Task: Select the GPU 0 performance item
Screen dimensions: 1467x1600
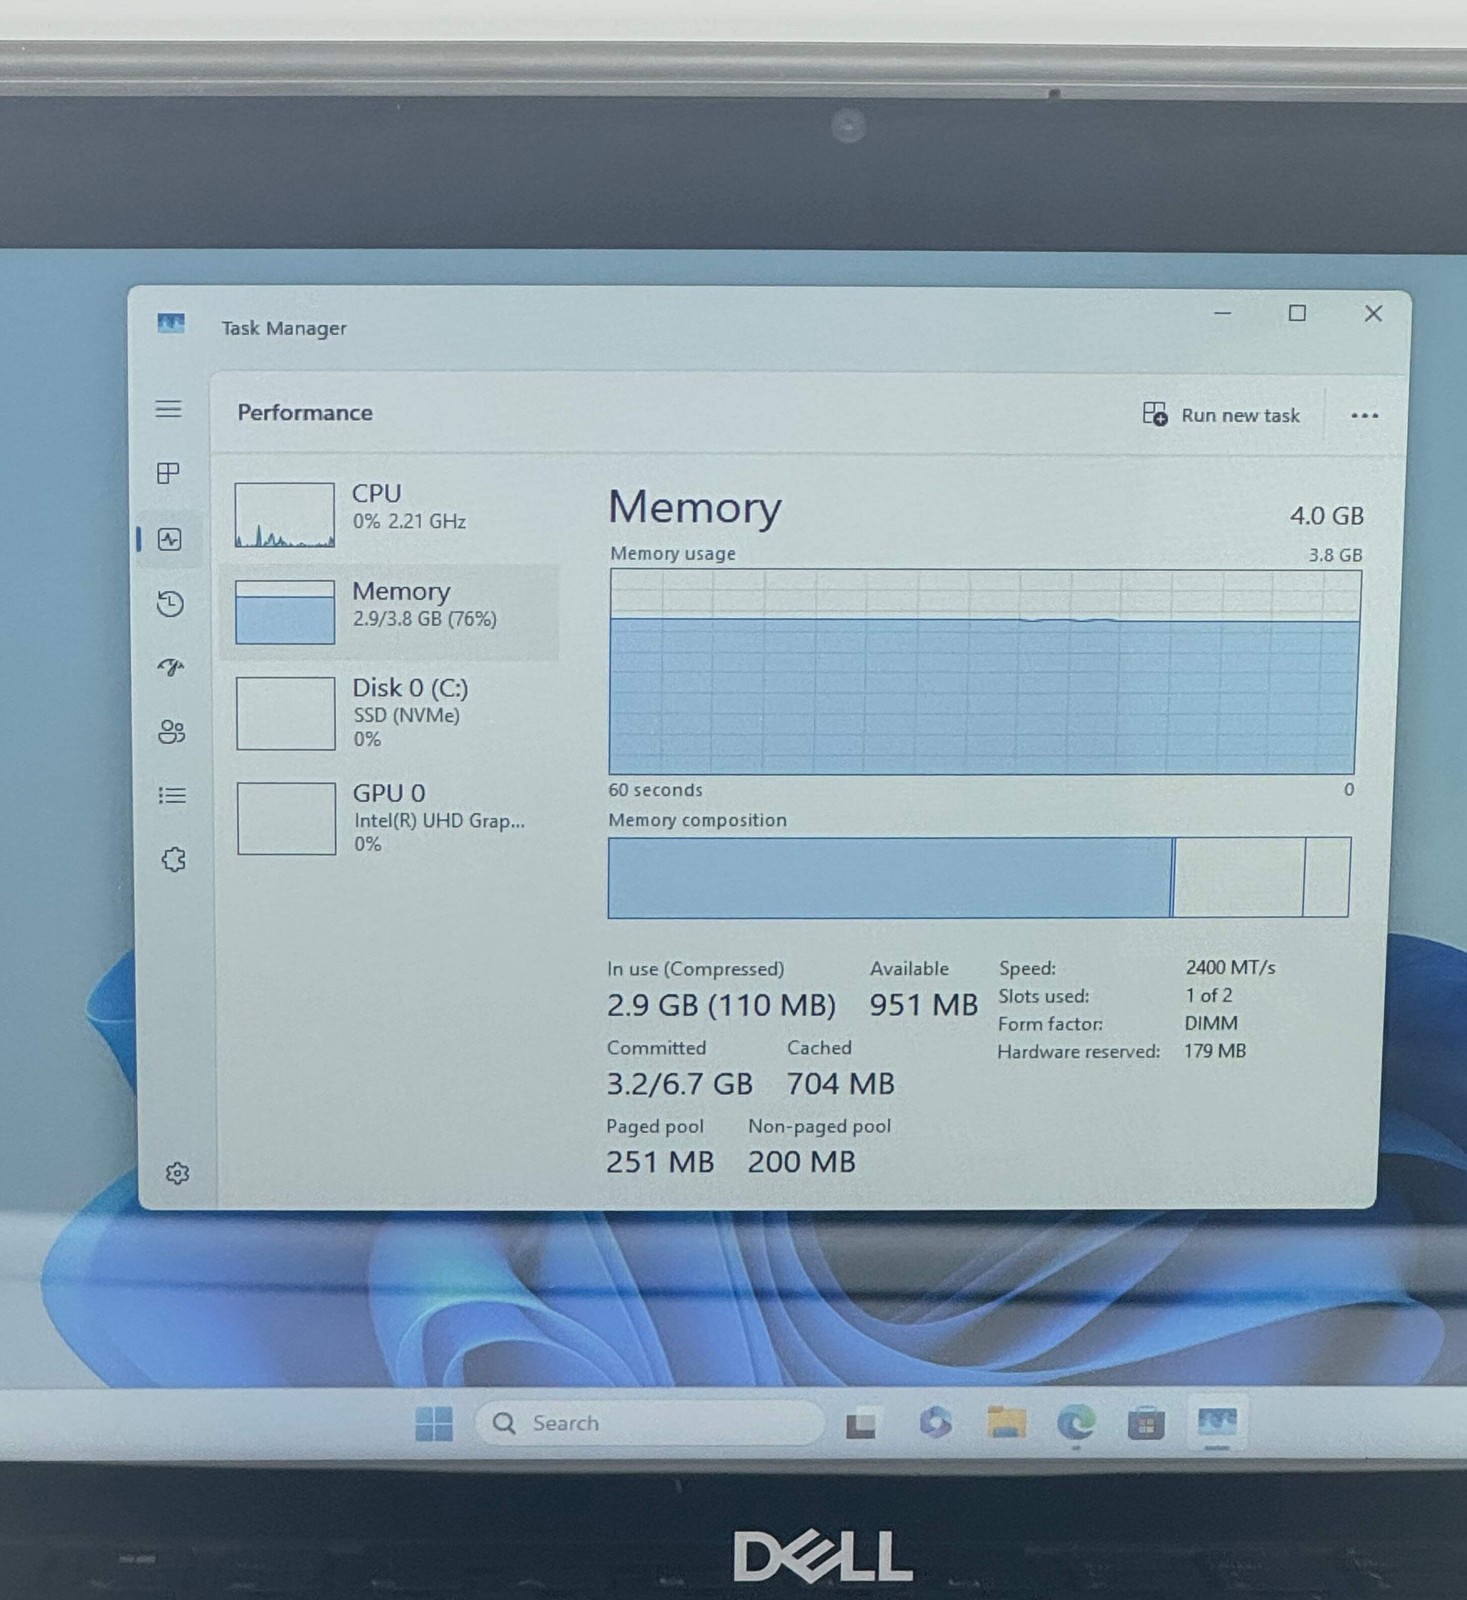Action: [x=390, y=818]
